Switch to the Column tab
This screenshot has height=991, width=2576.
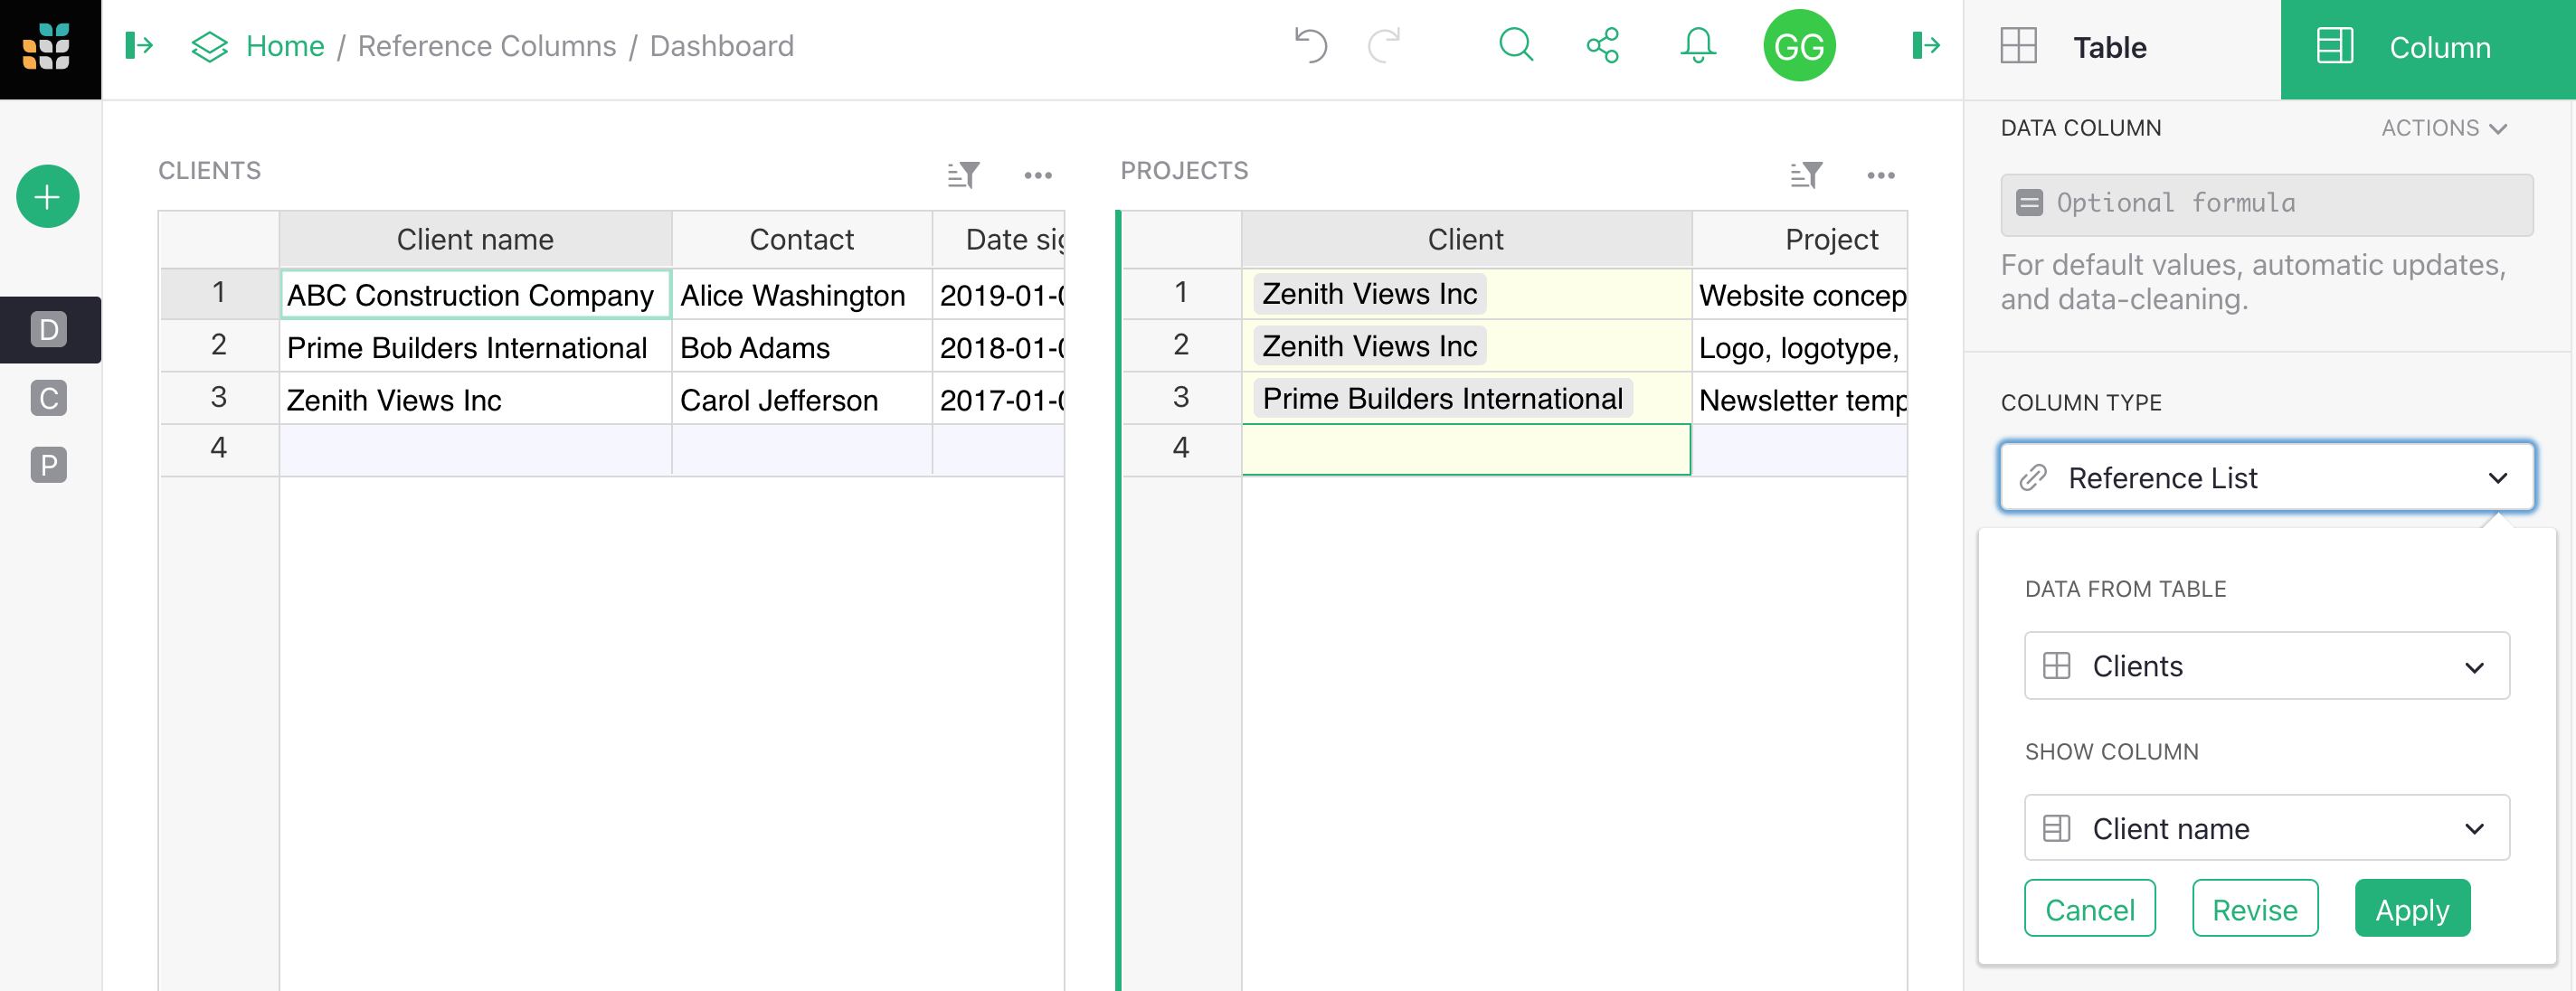click(2439, 44)
